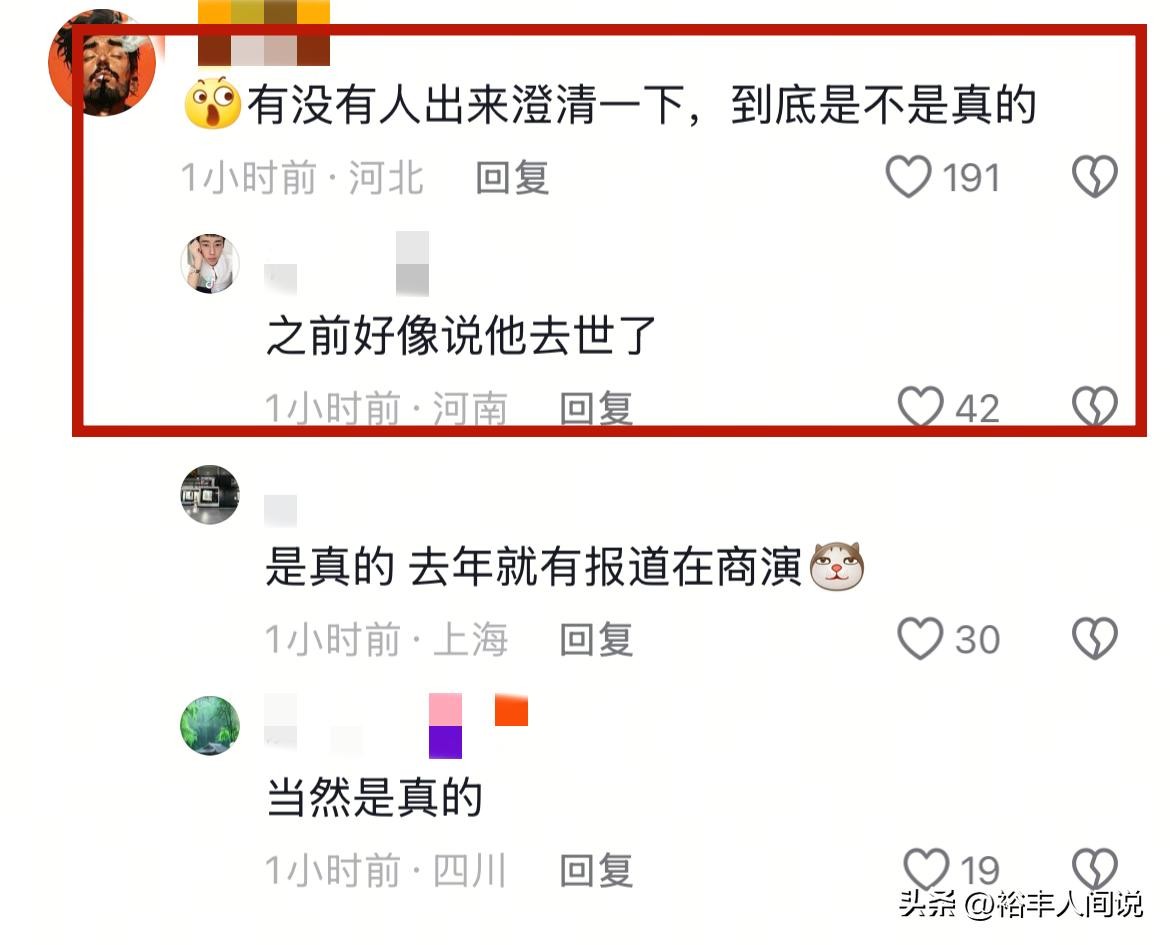Screen dimensions: 1170x945
Task: Tap broken heart on Shanghai reply
Action: click(x=1095, y=638)
